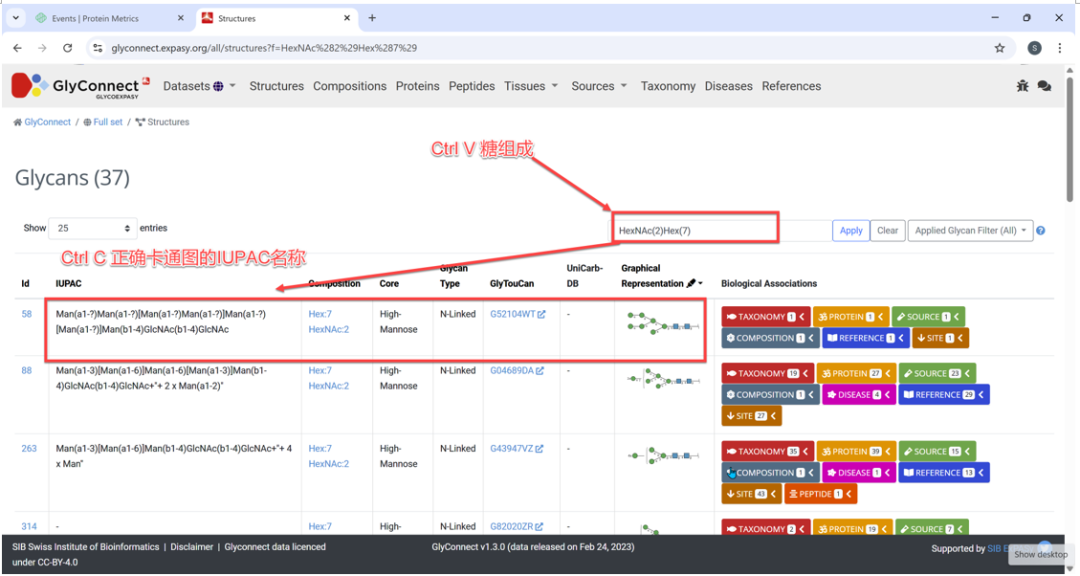This screenshot has width=1080, height=576.
Task: Click the HexNAc(2)Hex(7) composition filter field
Action: pyautogui.click(x=695, y=230)
